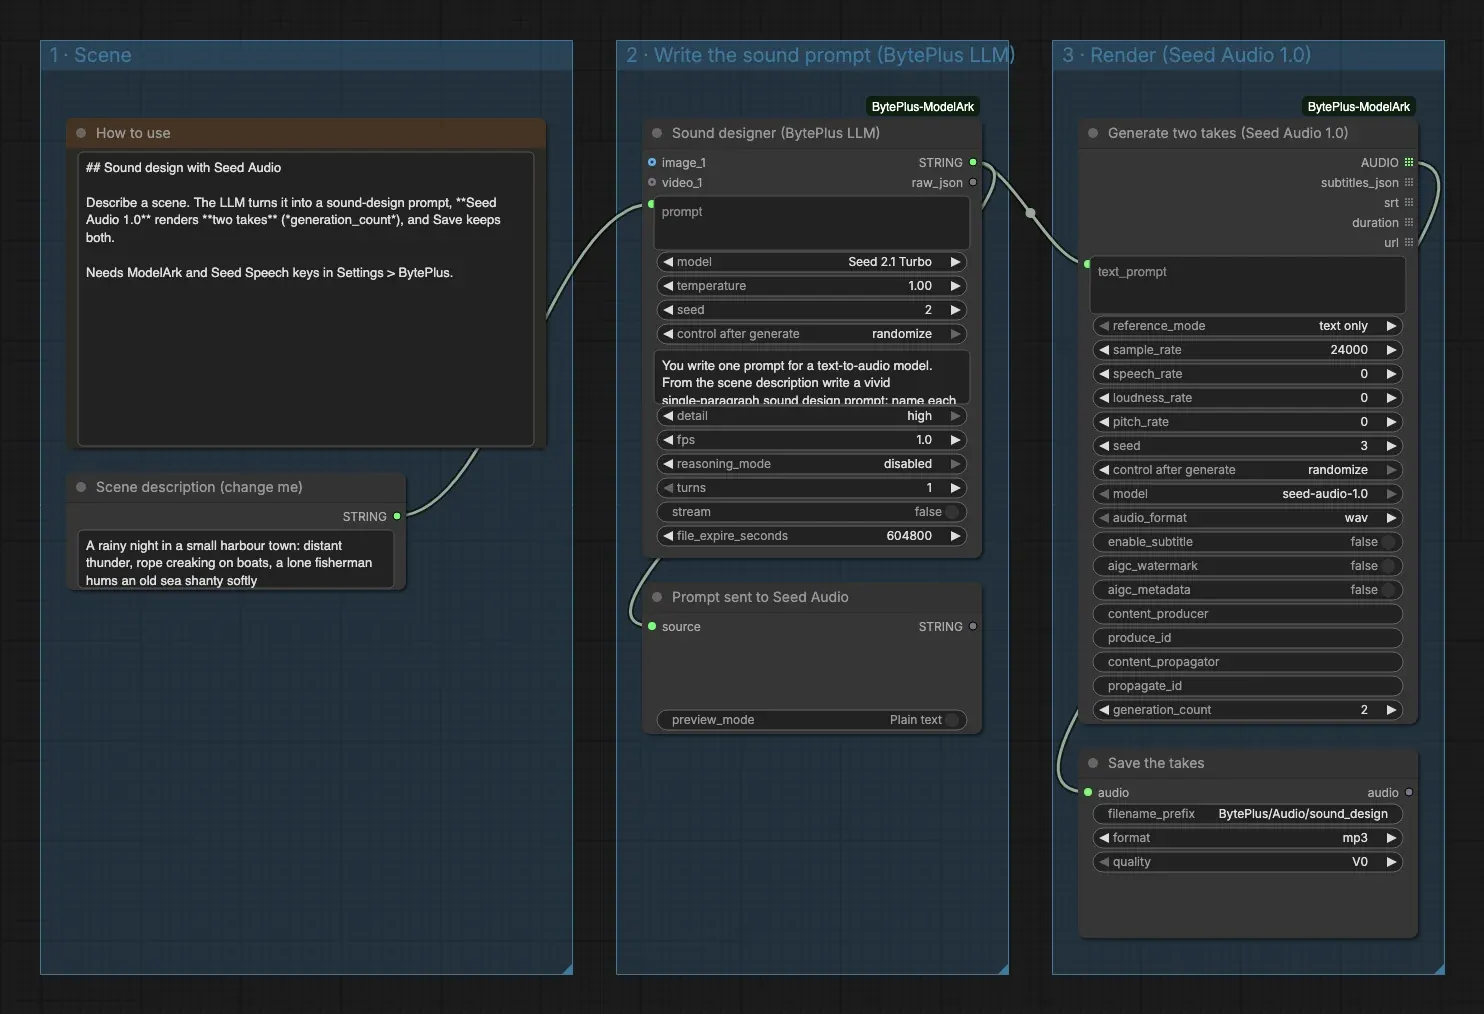Enable the aigc_metadata switch

1387,590
